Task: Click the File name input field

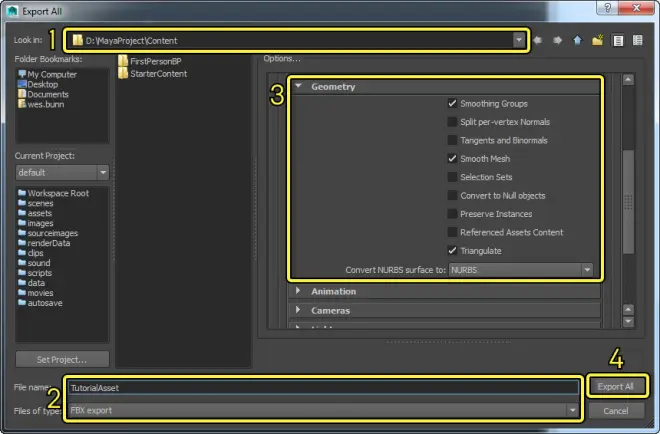Action: (322, 387)
